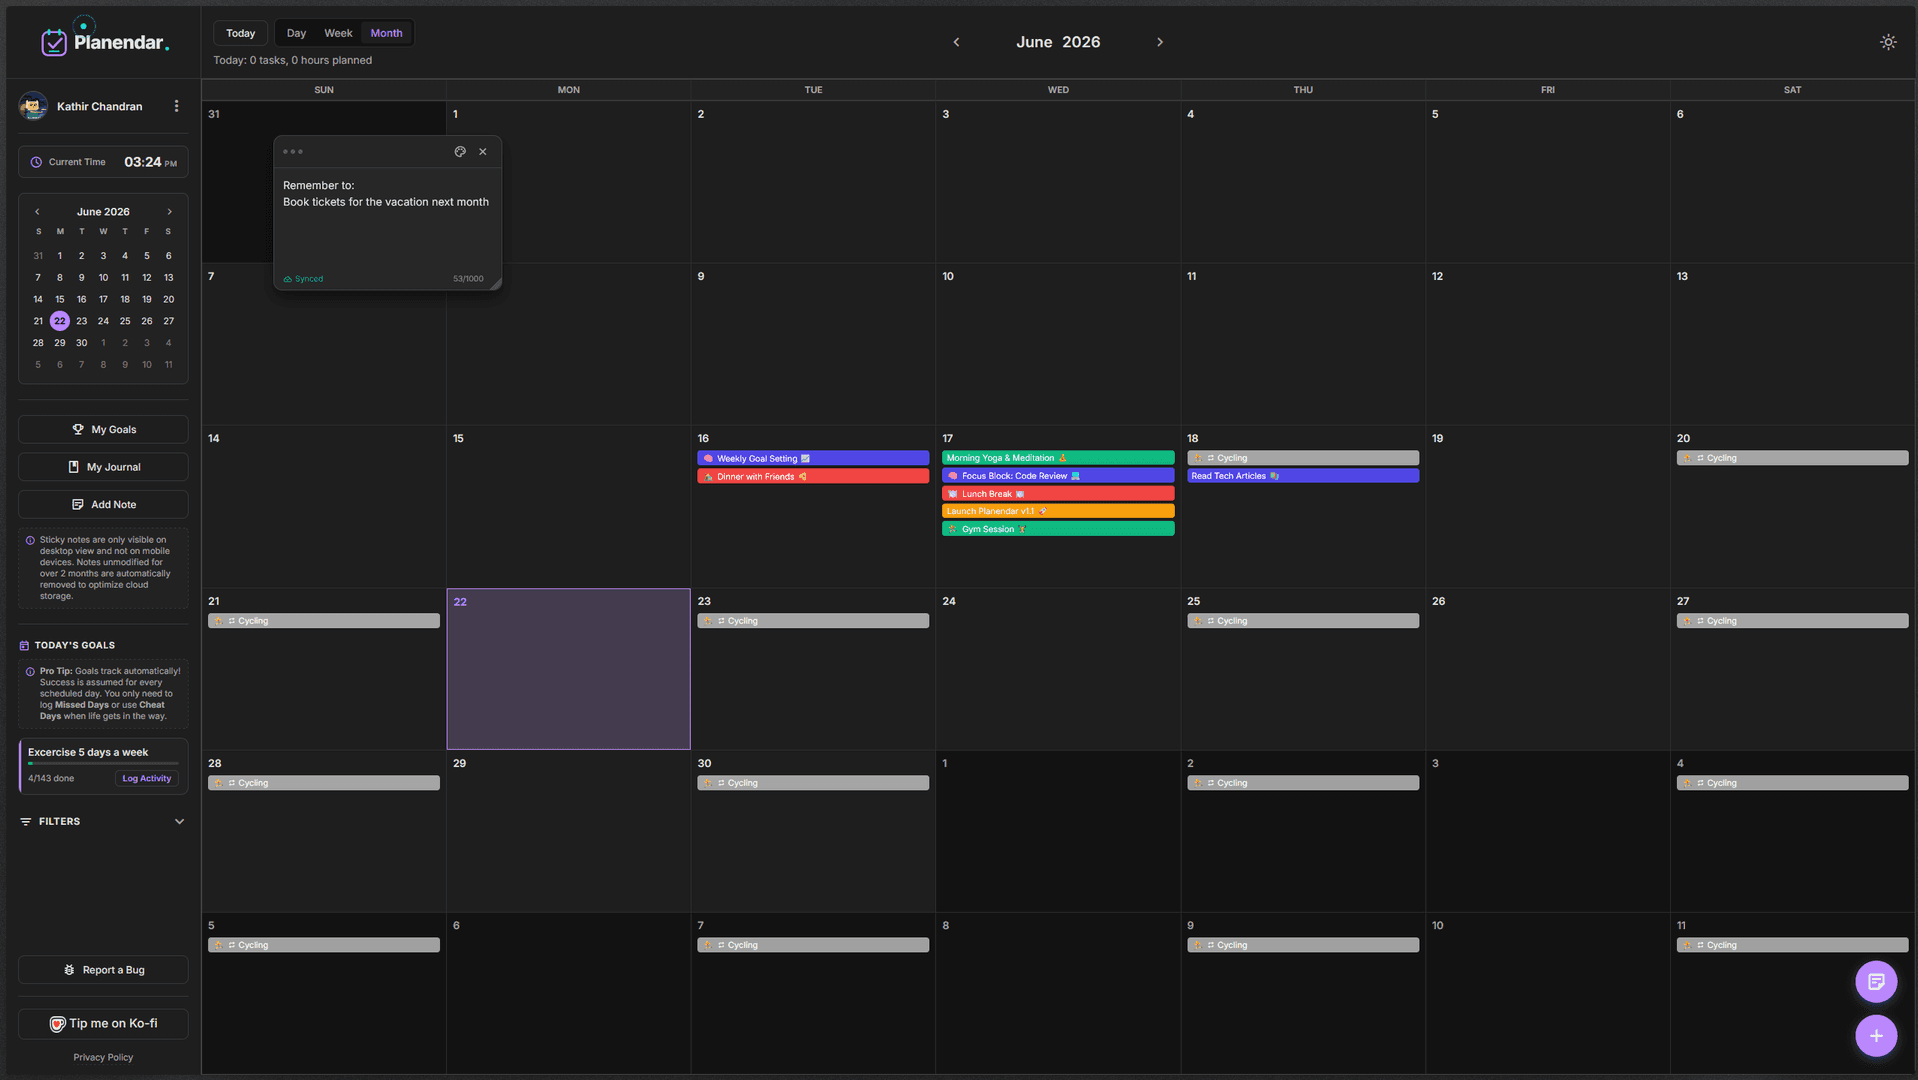The width and height of the screenshot is (1918, 1080).
Task: Click the floating add note button
Action: 1876,982
